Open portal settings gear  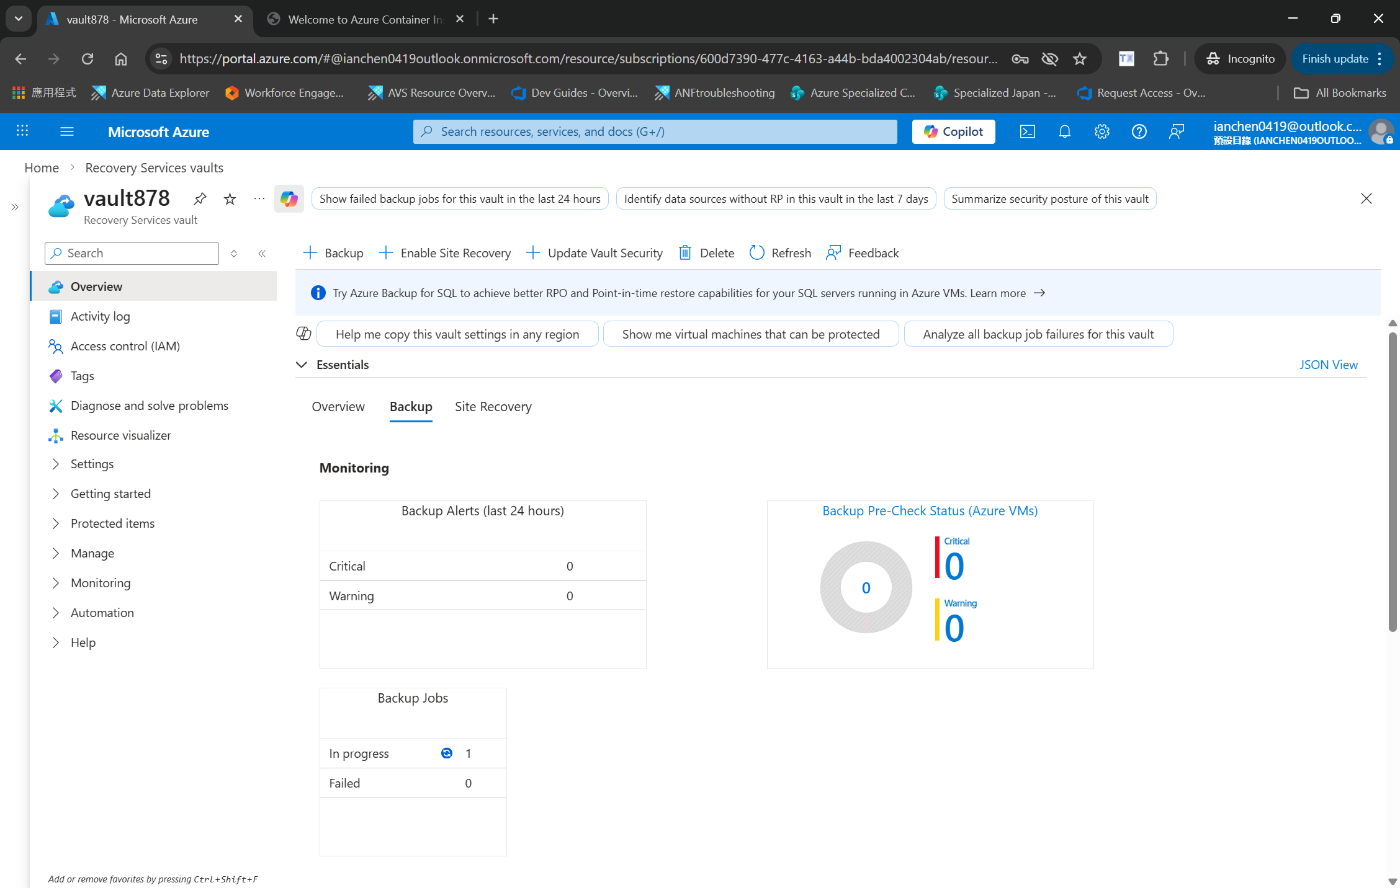point(1102,131)
